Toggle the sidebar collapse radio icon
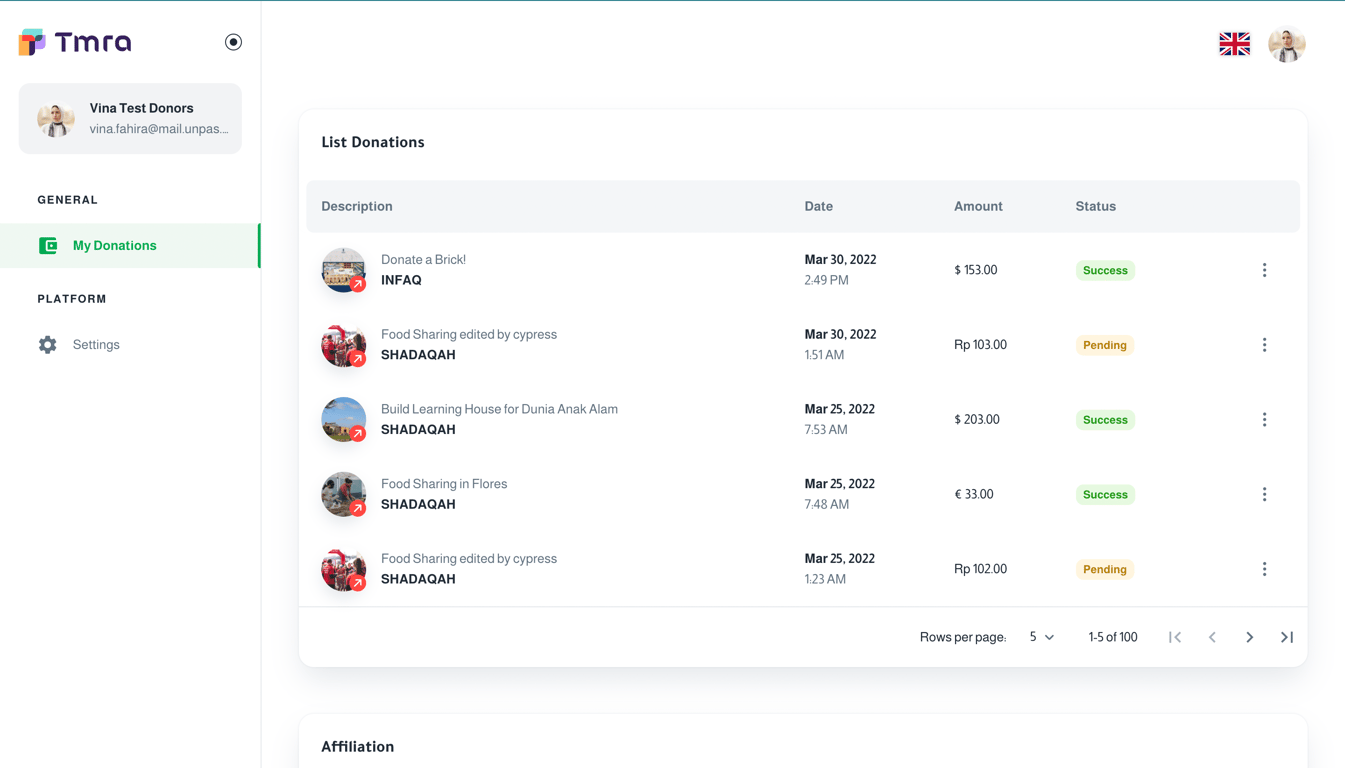1345x768 pixels. pos(233,42)
